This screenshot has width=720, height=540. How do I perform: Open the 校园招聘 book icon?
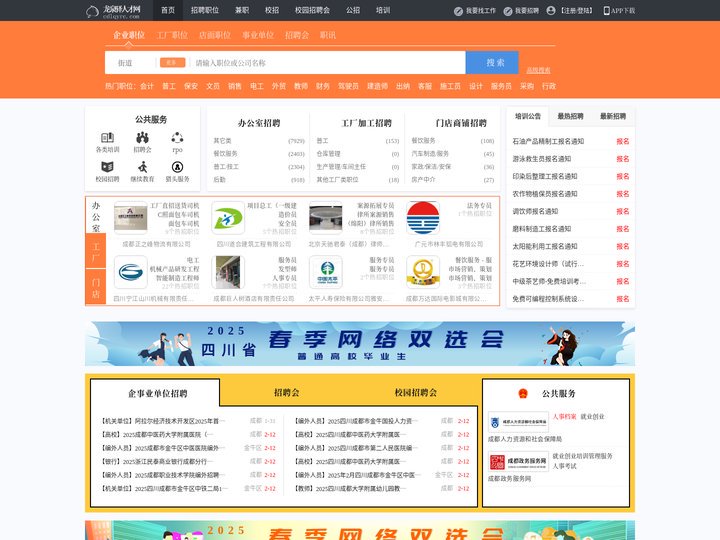pyautogui.click(x=107, y=167)
